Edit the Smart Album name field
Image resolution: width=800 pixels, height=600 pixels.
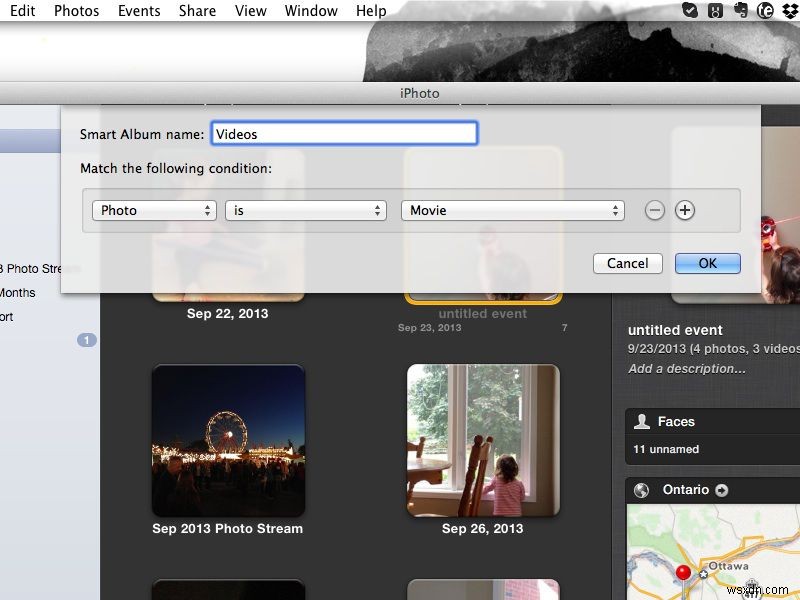coord(344,132)
